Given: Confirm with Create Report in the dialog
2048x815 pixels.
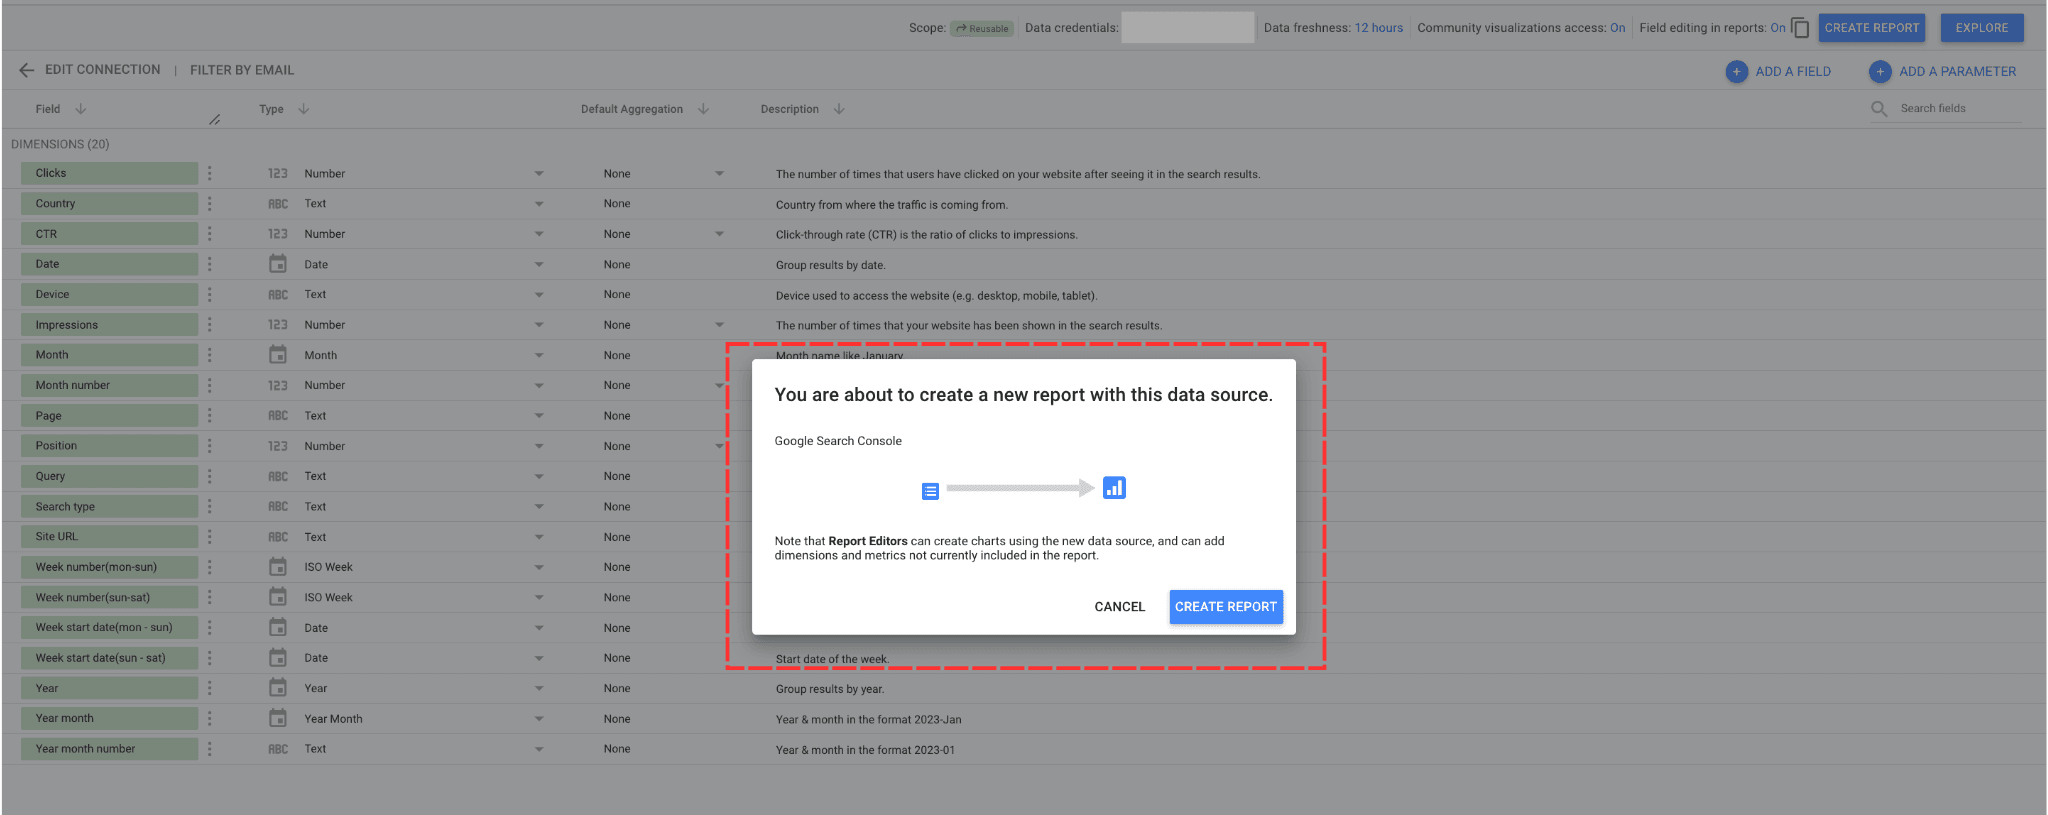Looking at the screenshot, I should click(1225, 607).
